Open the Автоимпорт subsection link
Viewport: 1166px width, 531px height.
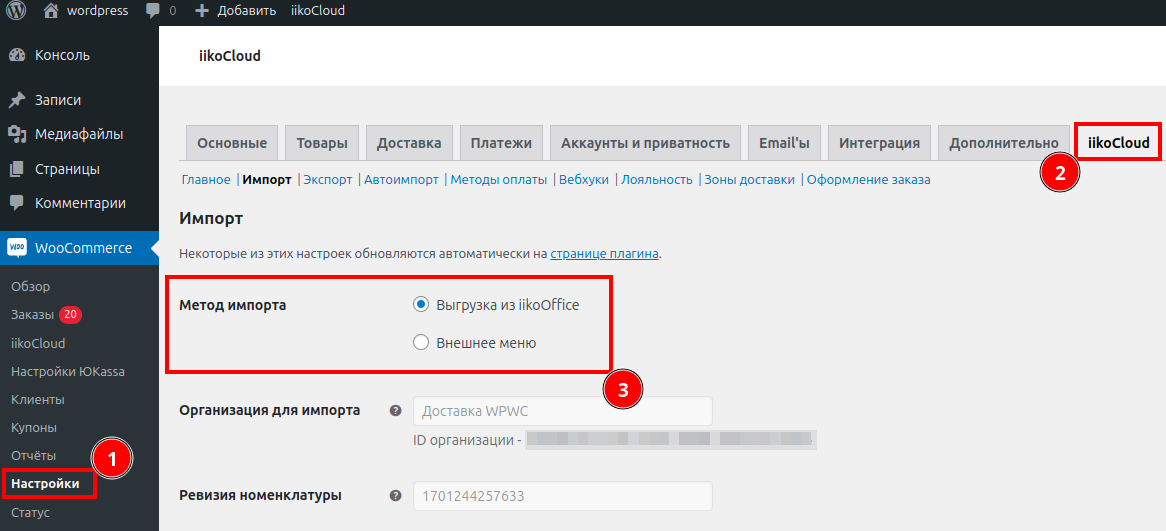click(x=401, y=180)
